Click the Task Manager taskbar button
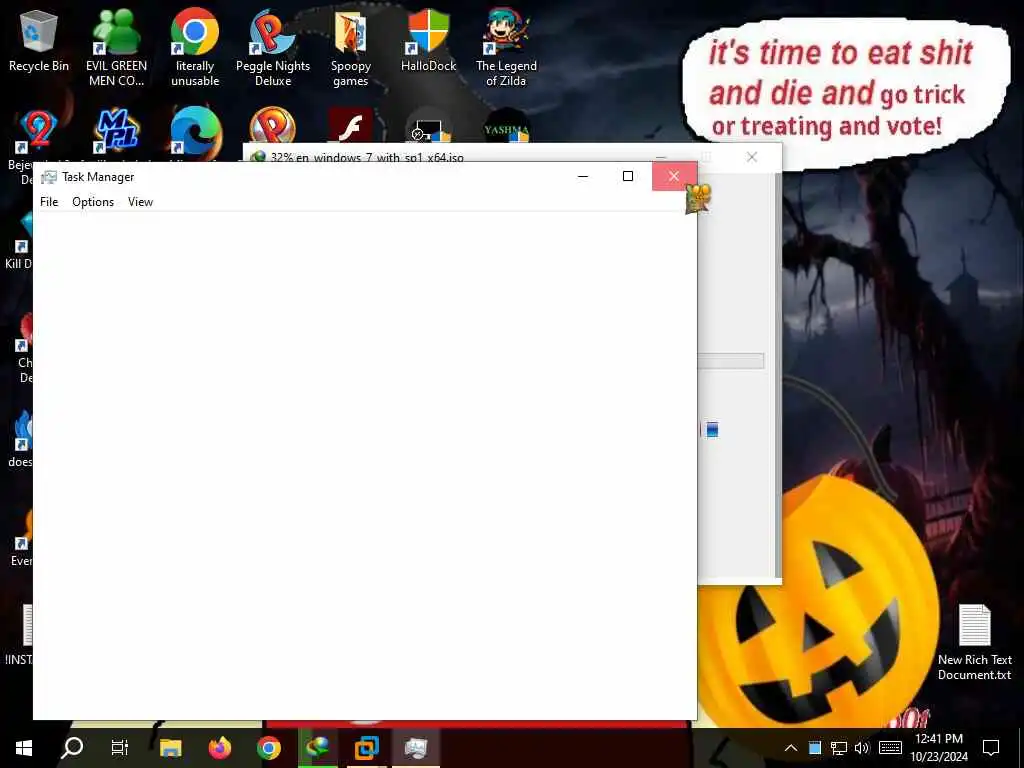This screenshot has width=1024, height=768. point(416,748)
